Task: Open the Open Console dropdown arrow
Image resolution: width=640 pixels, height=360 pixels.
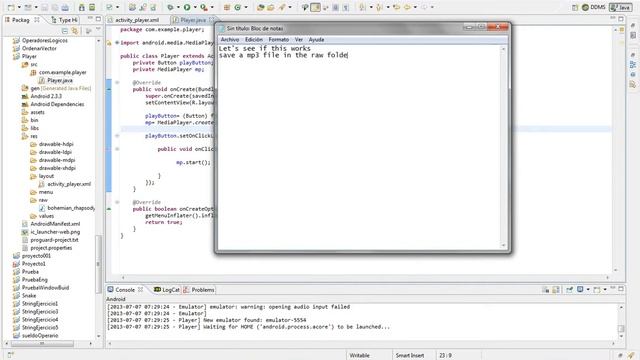Action: (x=605, y=290)
